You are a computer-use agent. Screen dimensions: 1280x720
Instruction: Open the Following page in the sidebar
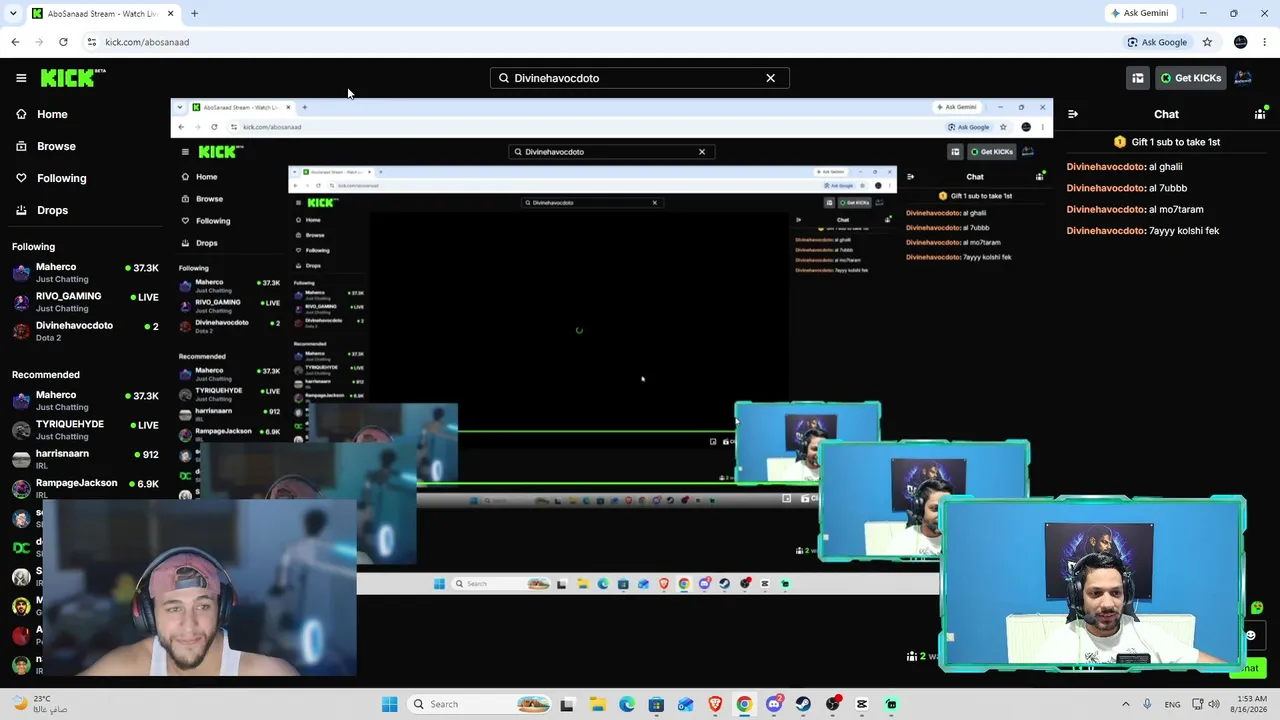coord(62,178)
